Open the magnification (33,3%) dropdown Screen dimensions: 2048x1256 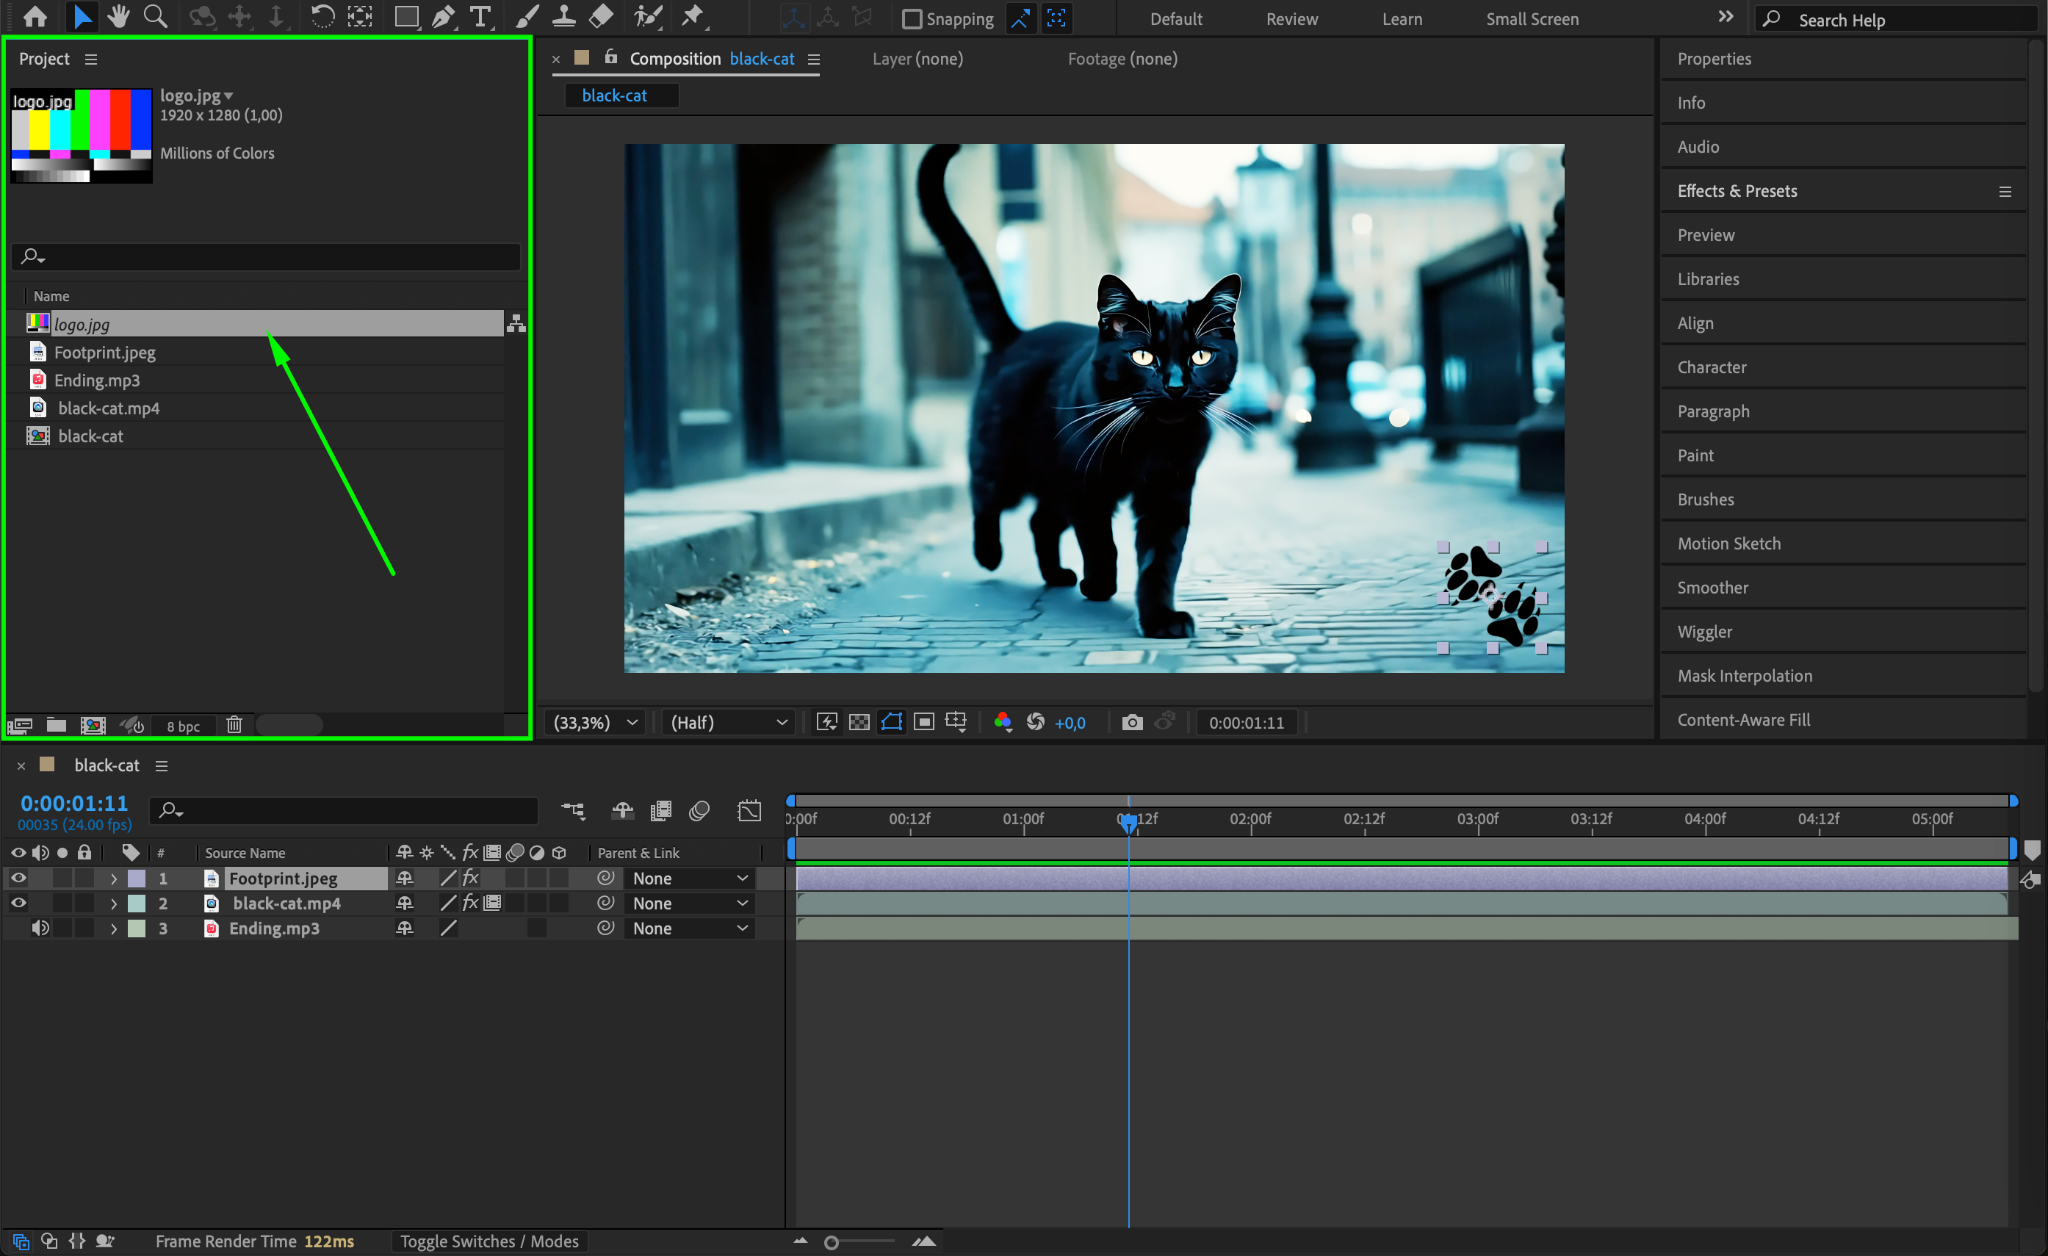point(597,722)
